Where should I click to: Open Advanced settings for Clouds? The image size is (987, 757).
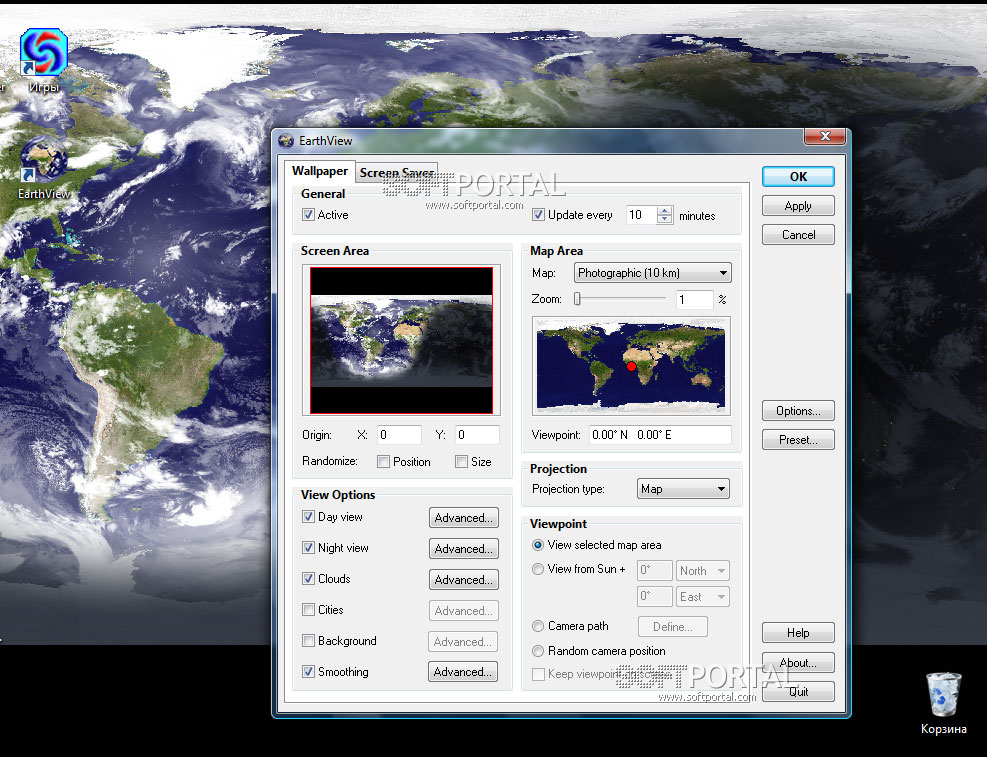tap(463, 580)
